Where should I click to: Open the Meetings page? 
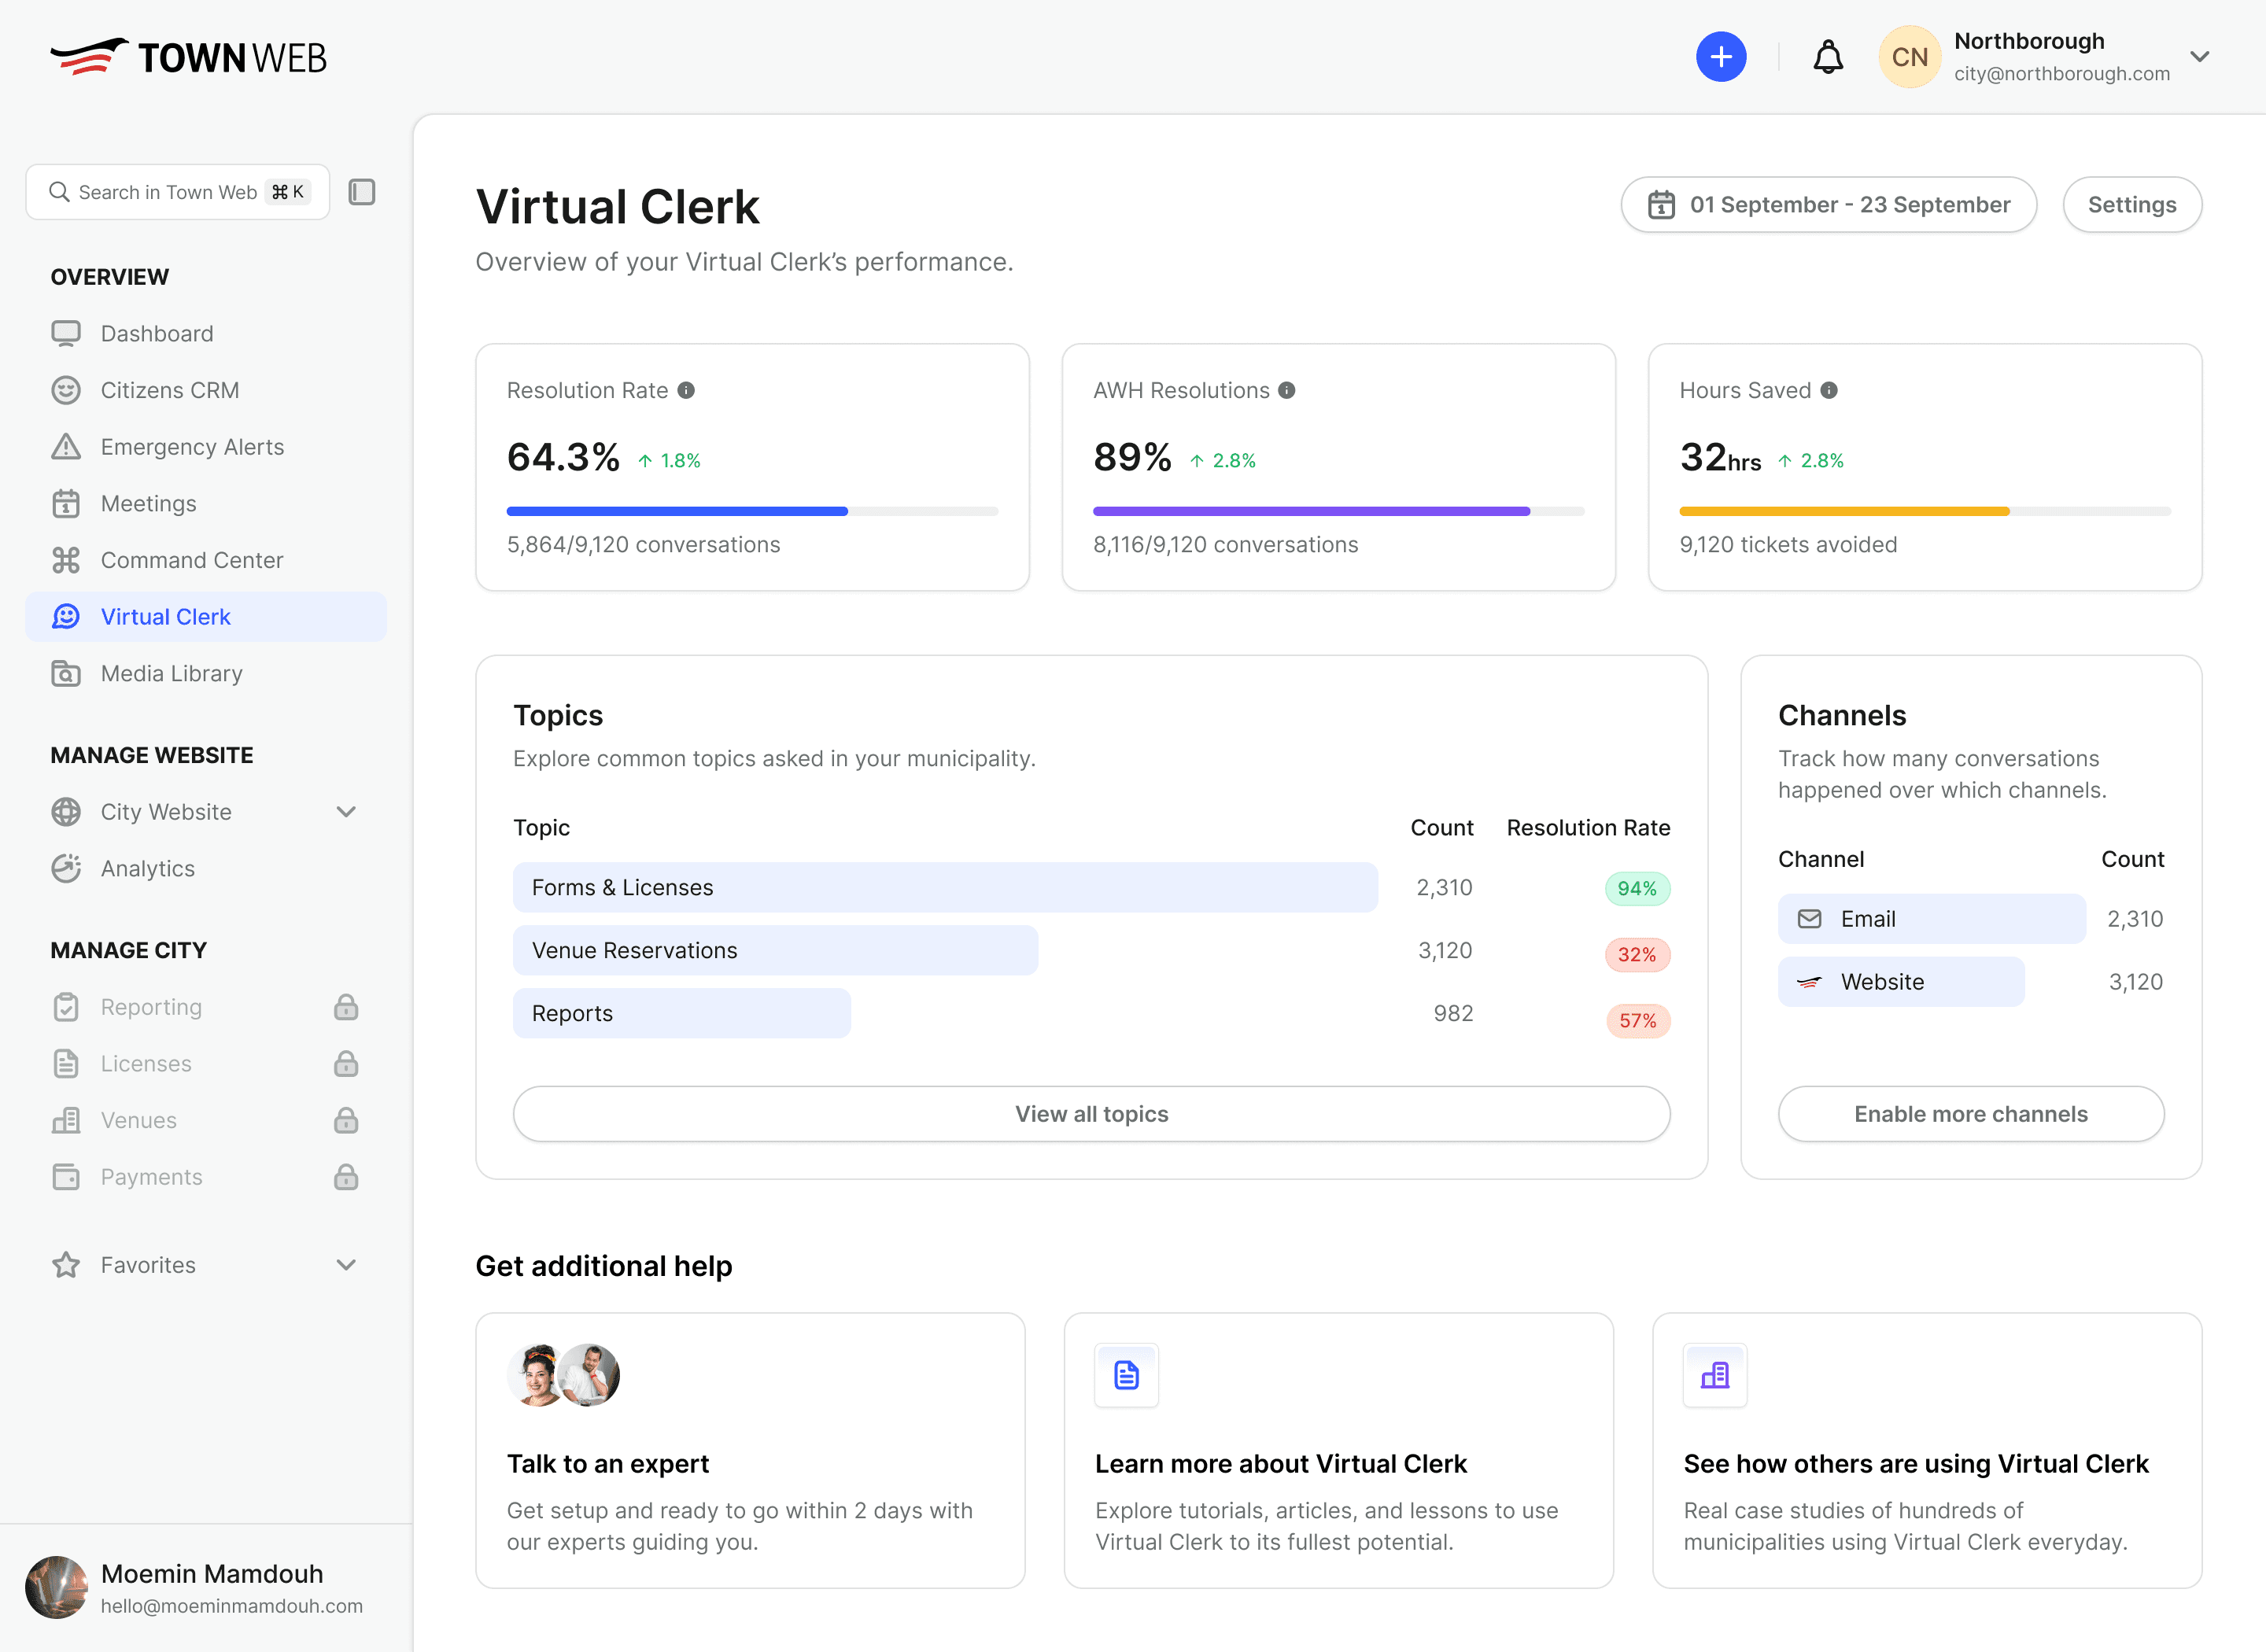206,504
